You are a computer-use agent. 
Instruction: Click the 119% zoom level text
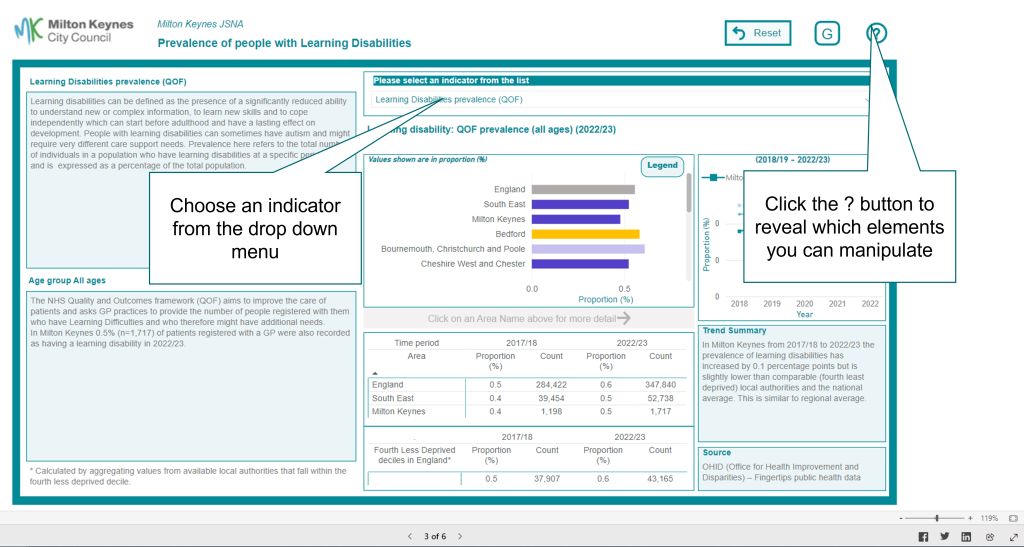coord(989,518)
